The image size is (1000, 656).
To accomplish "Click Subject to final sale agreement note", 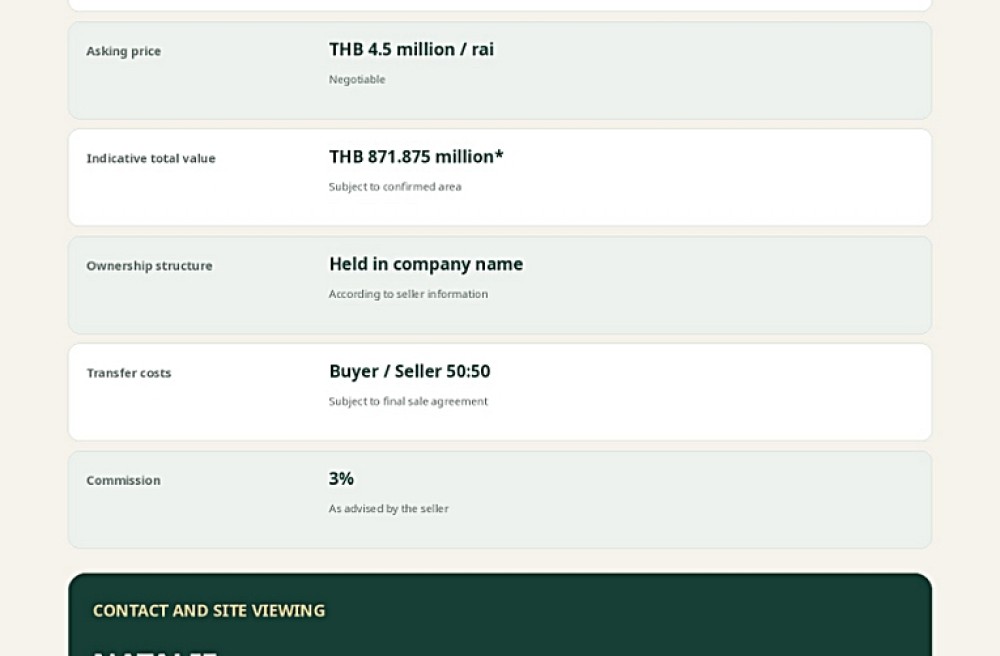I will click(x=408, y=401).
